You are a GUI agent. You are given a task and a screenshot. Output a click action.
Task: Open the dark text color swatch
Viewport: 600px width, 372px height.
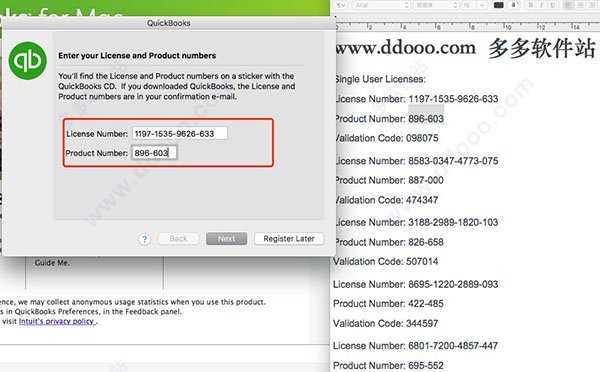pos(498,5)
